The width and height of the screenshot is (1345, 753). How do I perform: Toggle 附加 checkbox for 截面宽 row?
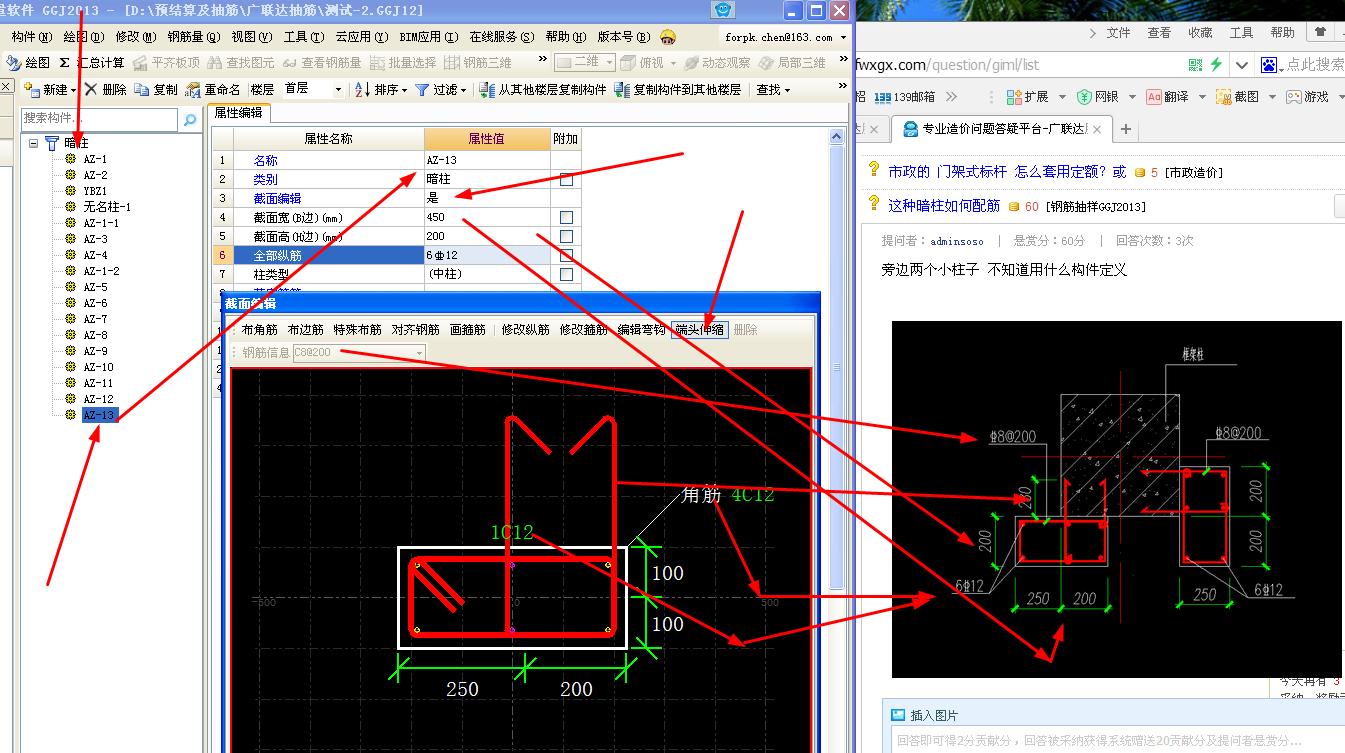pyautogui.click(x=566, y=217)
